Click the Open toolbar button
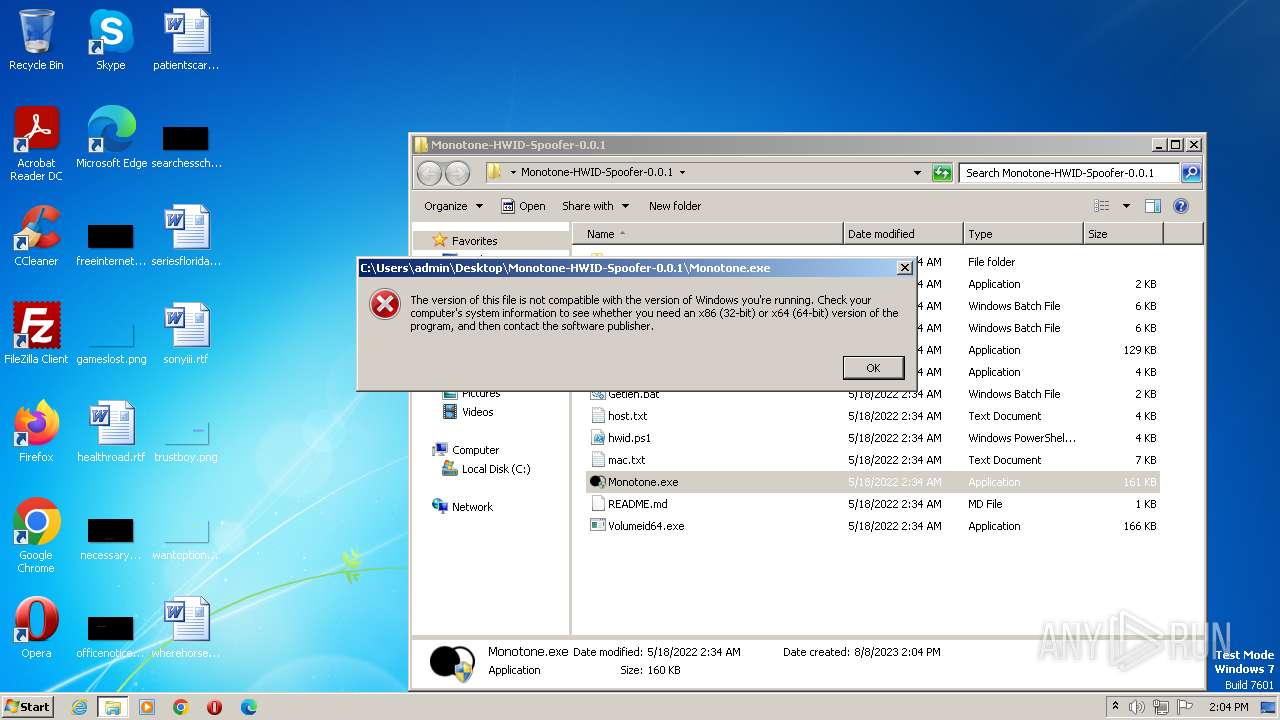1280x720 pixels. 523,206
